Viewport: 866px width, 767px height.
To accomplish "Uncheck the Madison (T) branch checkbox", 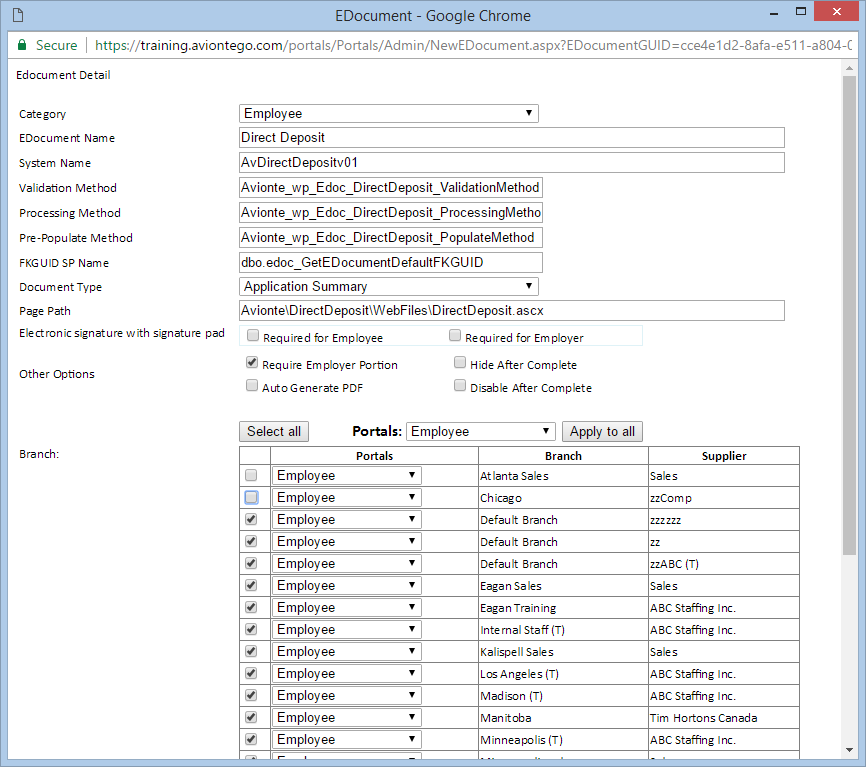I will point(251,695).
